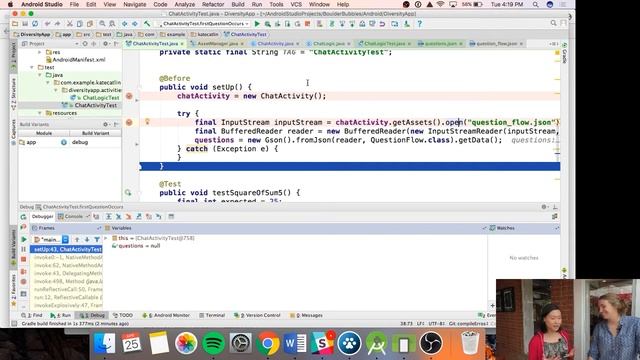Open Search Everywhere magnifier at toolbar right

553,24
